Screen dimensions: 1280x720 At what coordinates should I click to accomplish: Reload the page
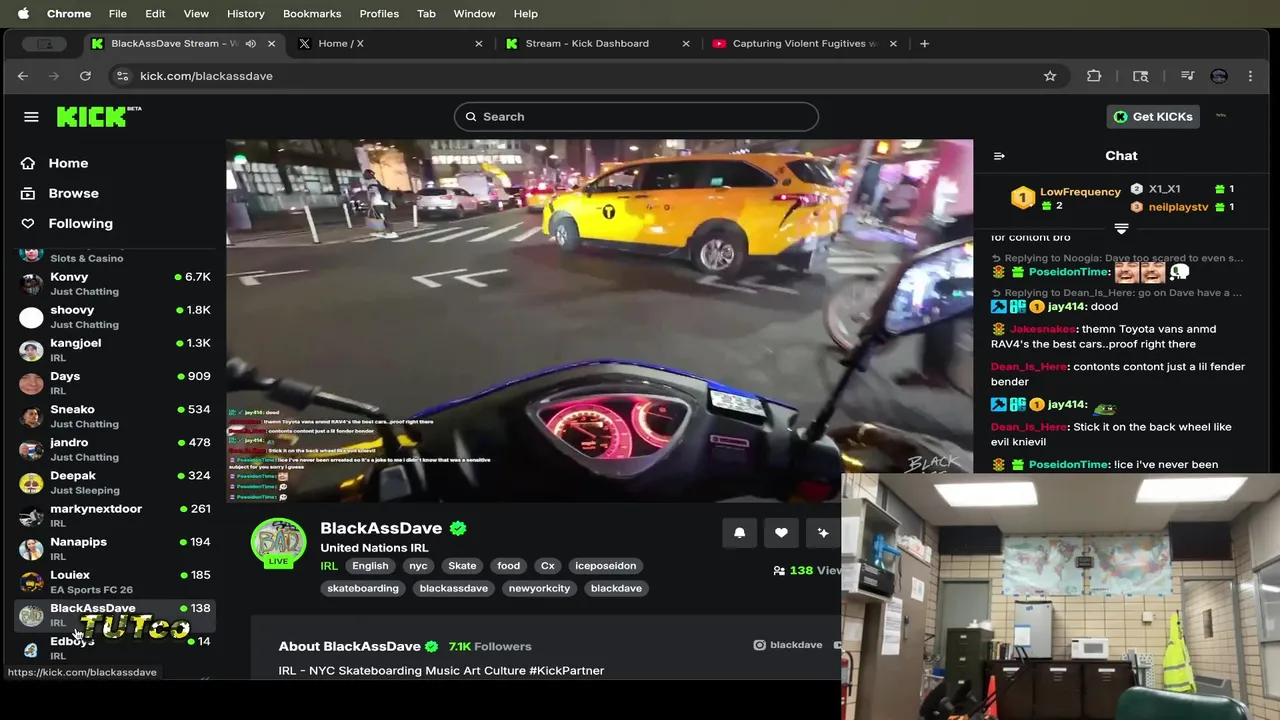85,76
